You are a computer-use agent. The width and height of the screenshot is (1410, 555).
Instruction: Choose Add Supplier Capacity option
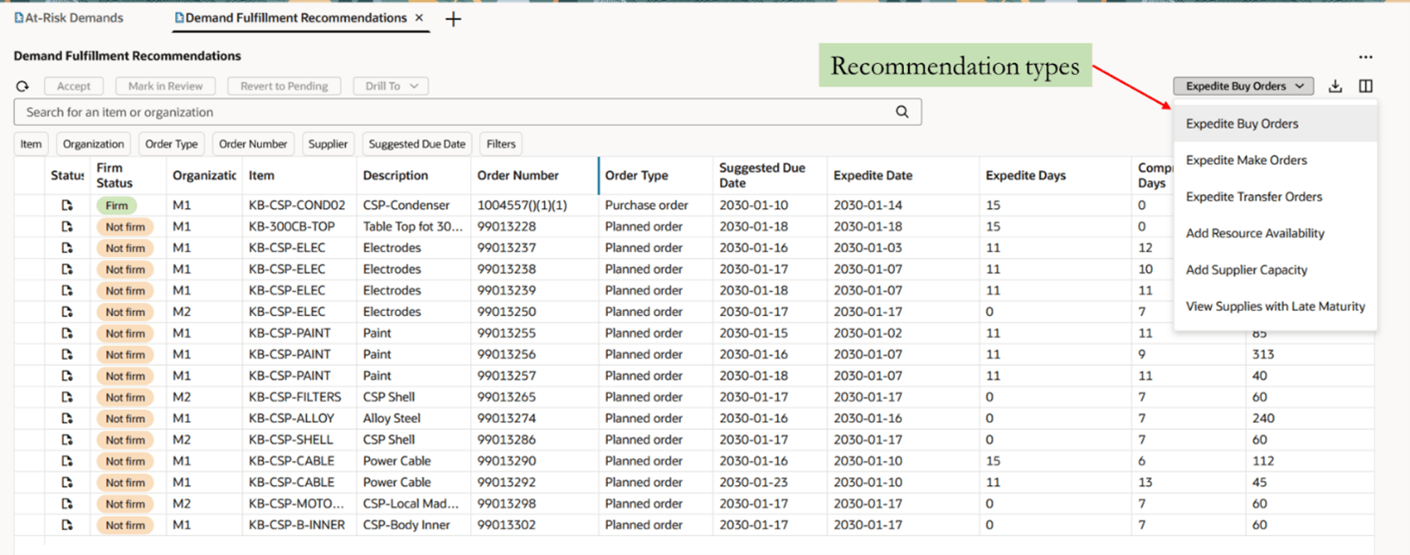(1276, 270)
